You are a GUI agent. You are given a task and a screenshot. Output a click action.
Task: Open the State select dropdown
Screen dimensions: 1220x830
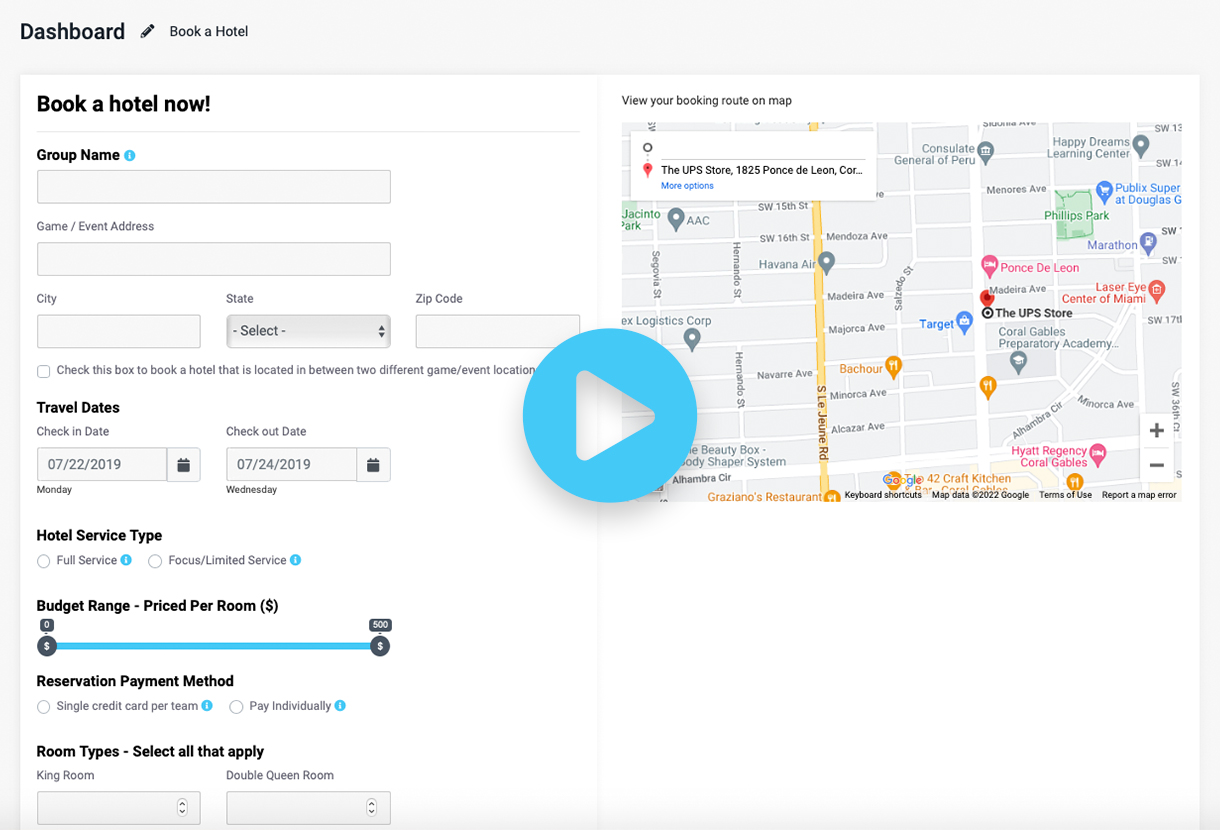click(x=308, y=331)
